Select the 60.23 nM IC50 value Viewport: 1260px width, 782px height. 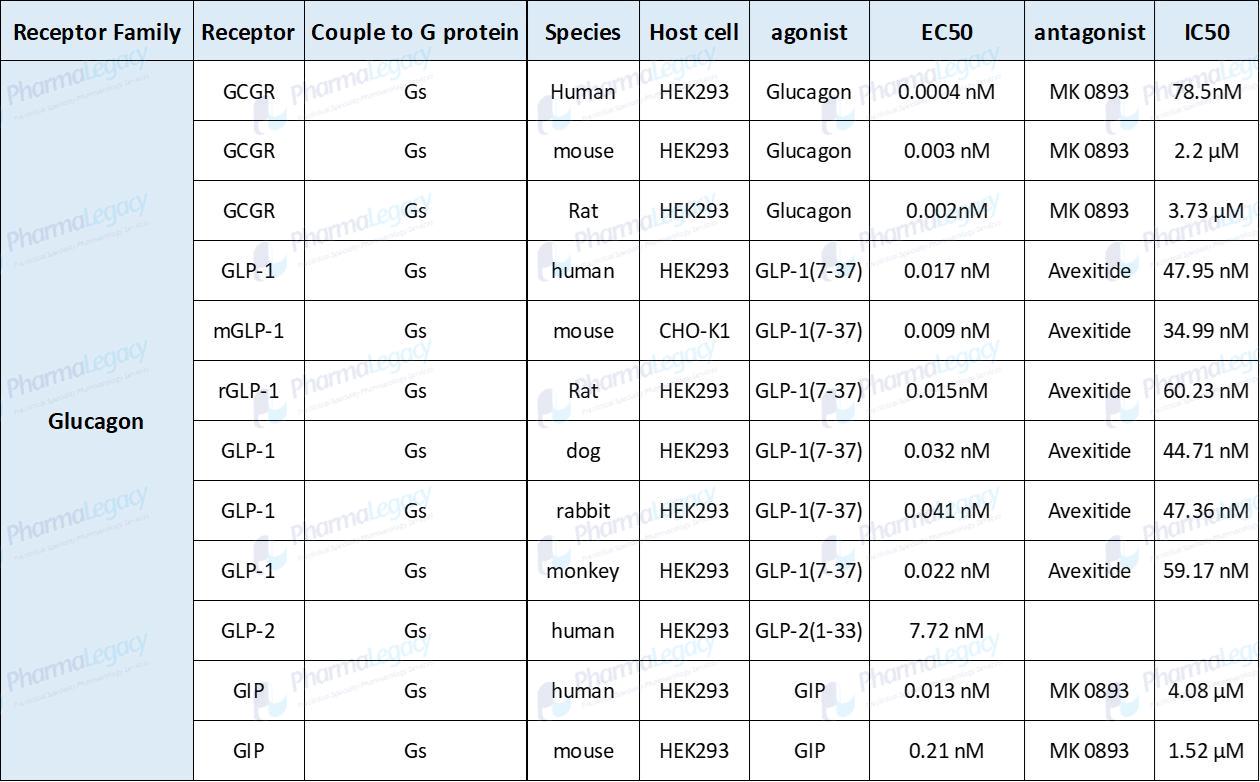(x=1207, y=391)
